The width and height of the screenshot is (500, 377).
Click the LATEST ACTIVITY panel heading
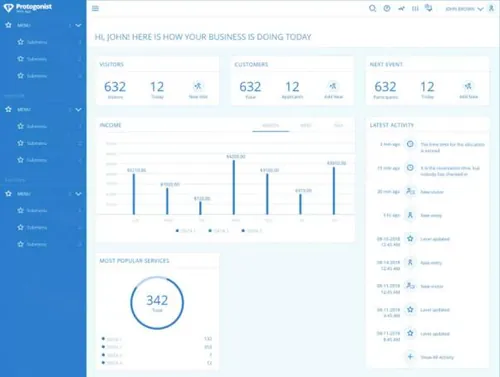click(x=392, y=125)
